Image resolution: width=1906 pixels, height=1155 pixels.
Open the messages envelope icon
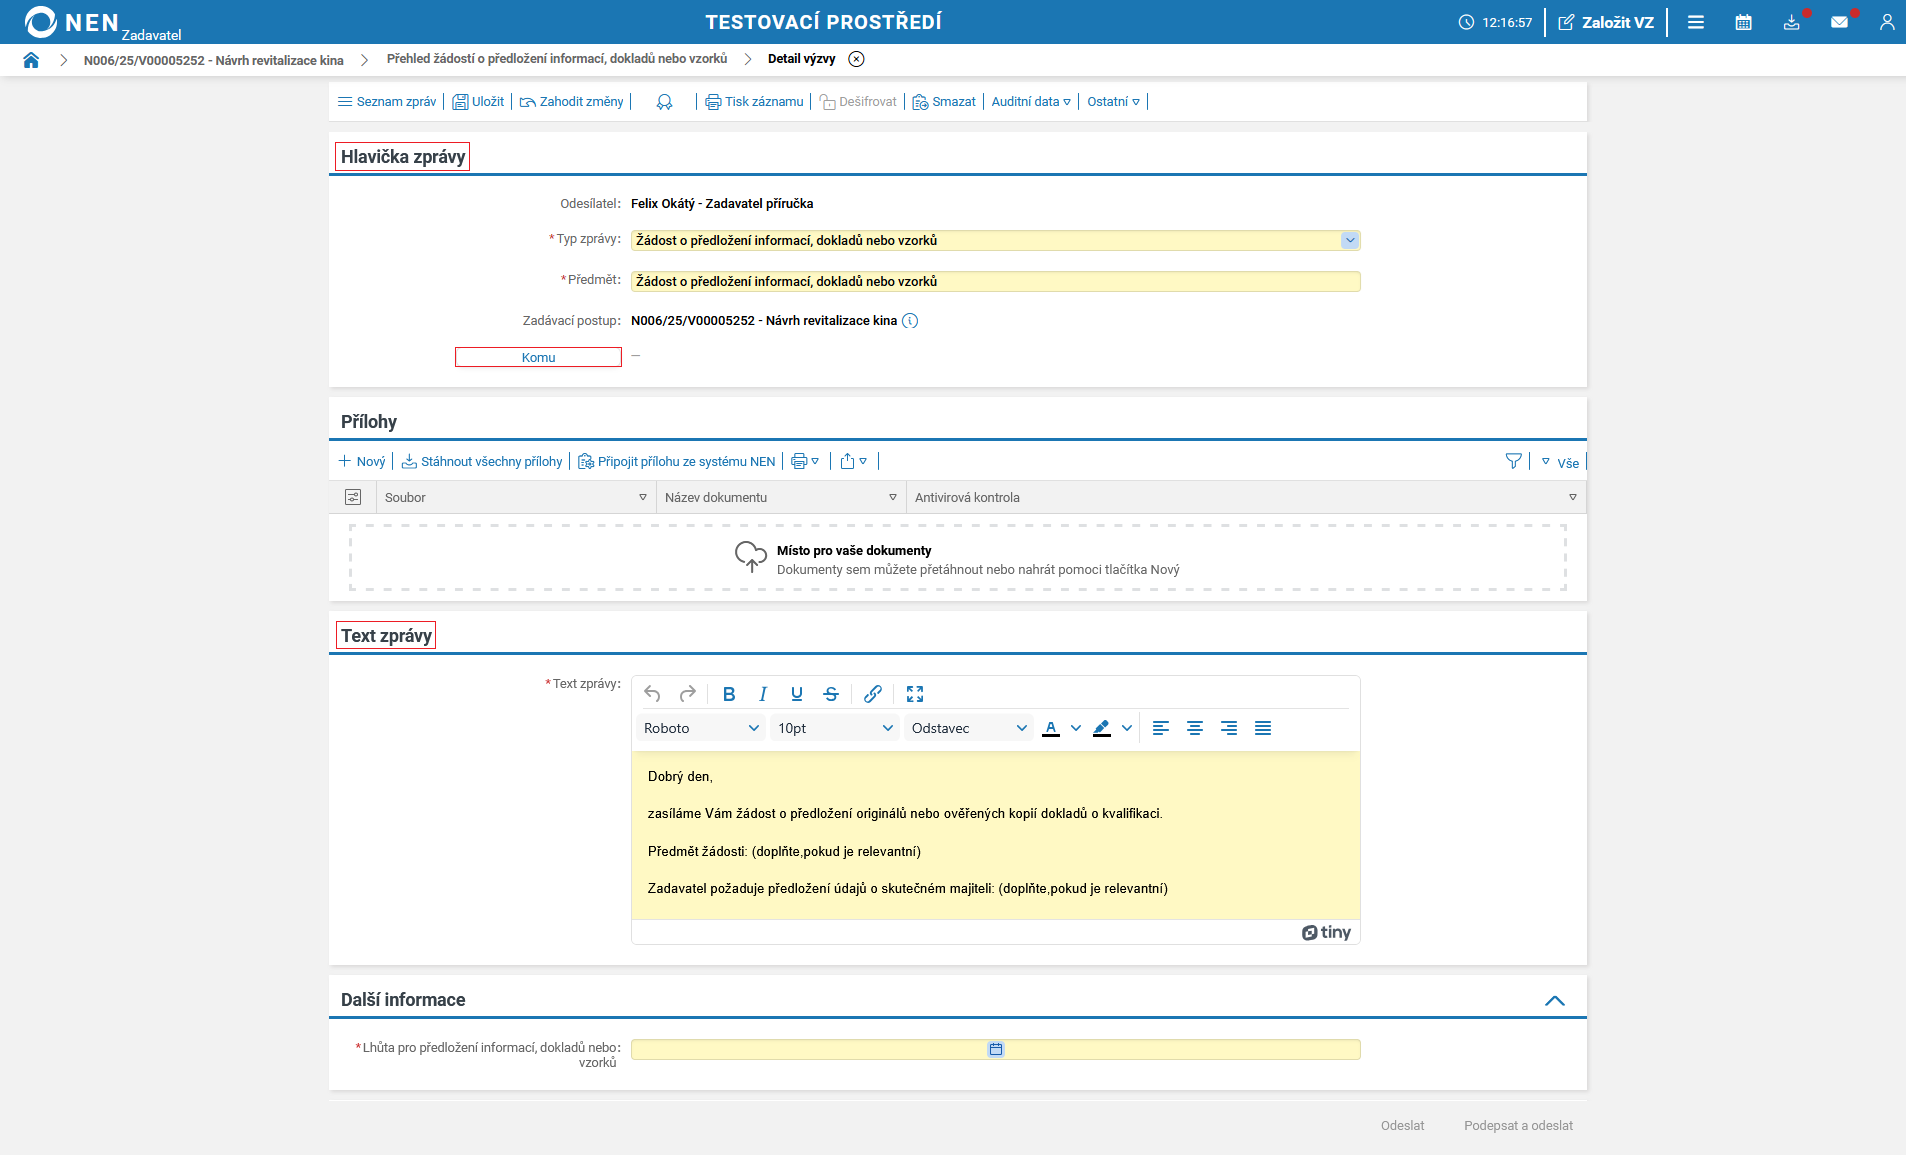[x=1839, y=22]
